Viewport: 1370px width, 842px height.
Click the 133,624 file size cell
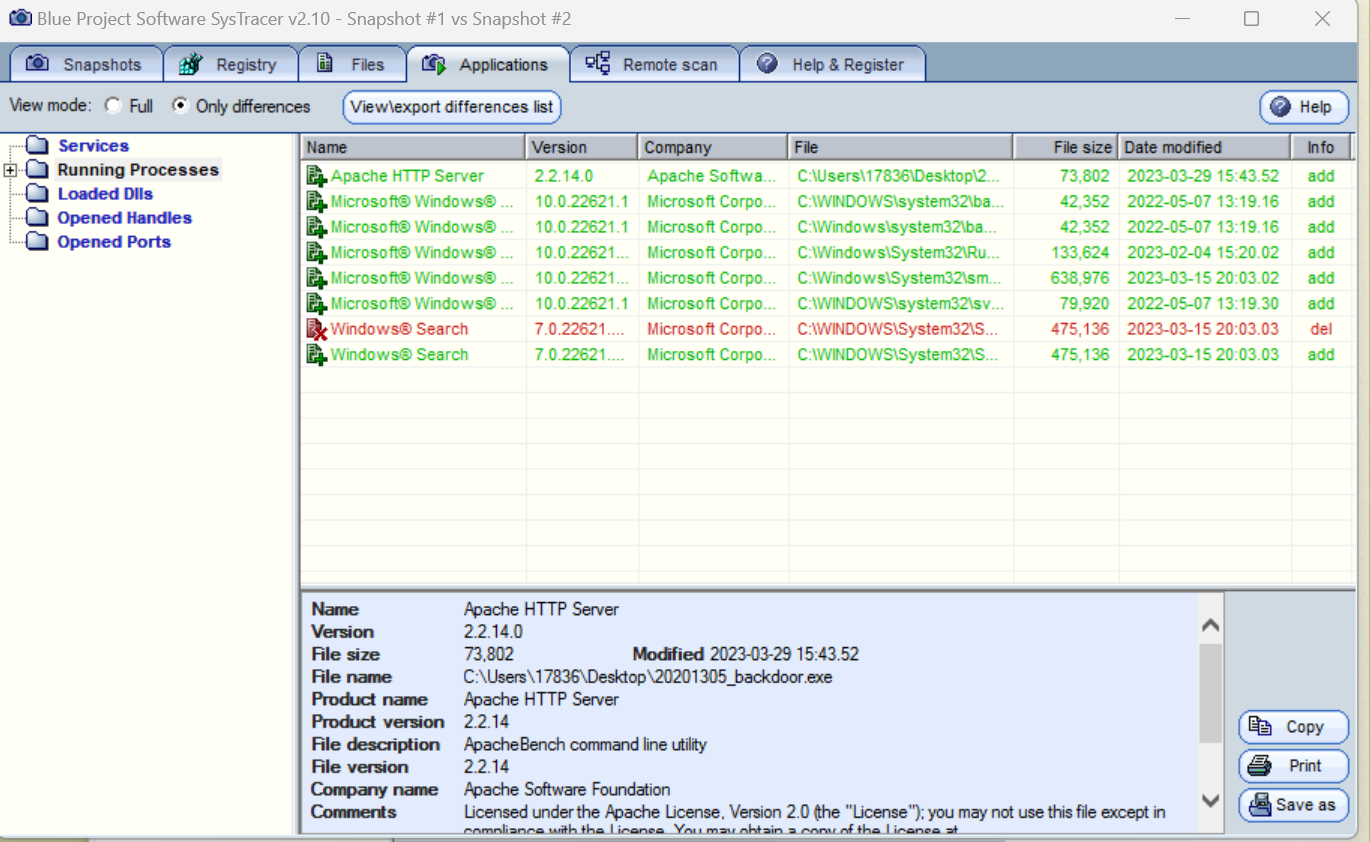click(1080, 253)
